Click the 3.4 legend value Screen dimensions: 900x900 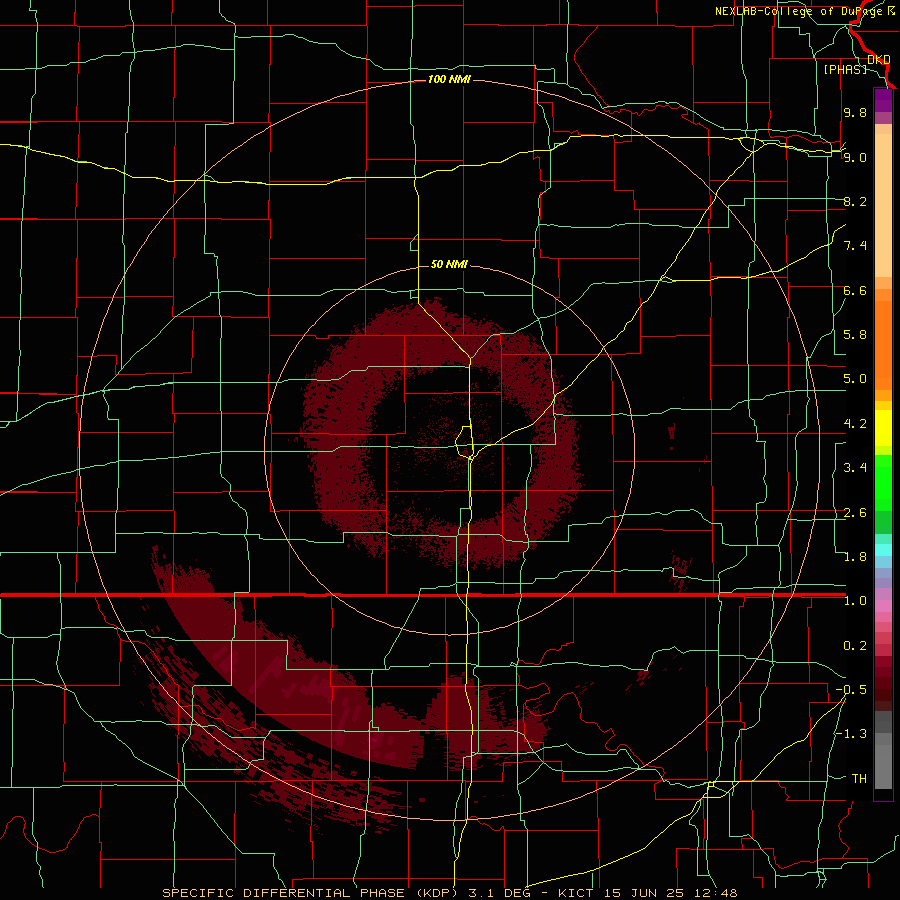point(855,468)
